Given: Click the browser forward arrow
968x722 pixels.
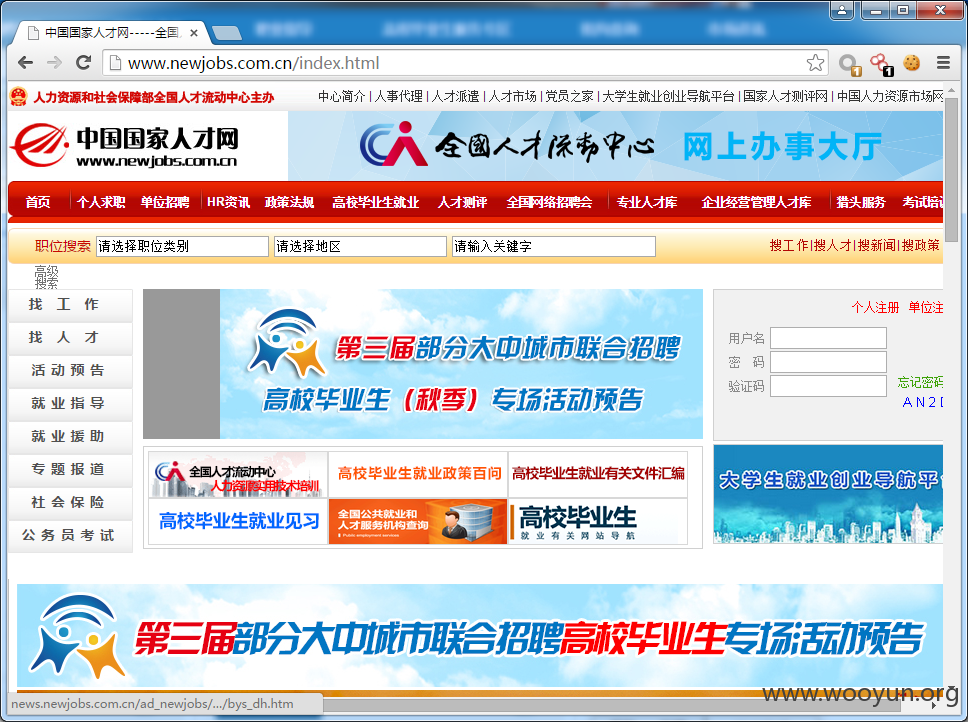Looking at the screenshot, I should click(54, 62).
